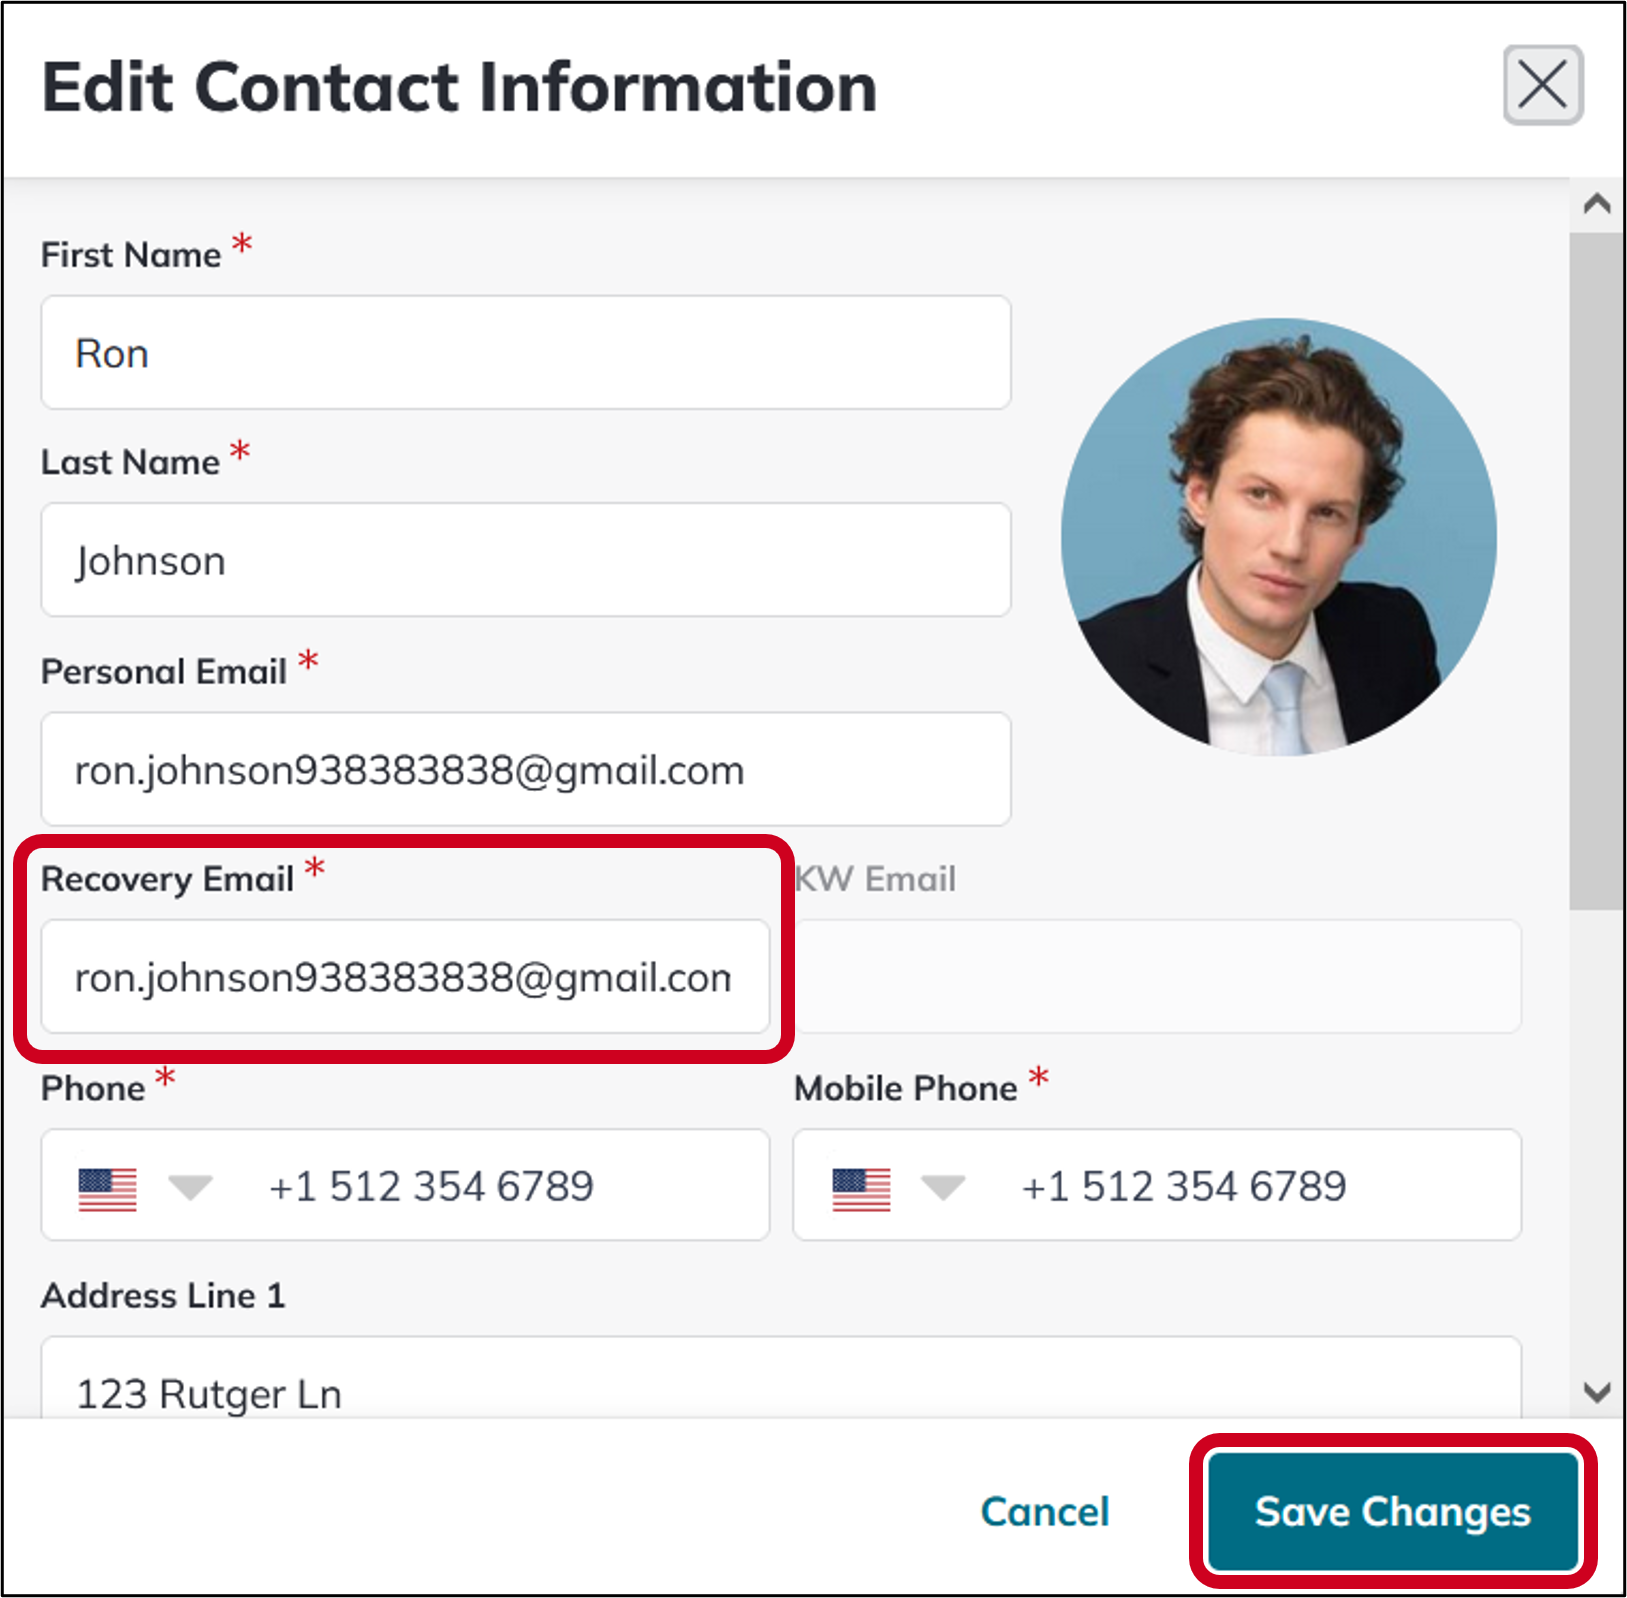Click the Phone number entry
The image size is (1627, 1598).
pyautogui.click(x=430, y=1186)
